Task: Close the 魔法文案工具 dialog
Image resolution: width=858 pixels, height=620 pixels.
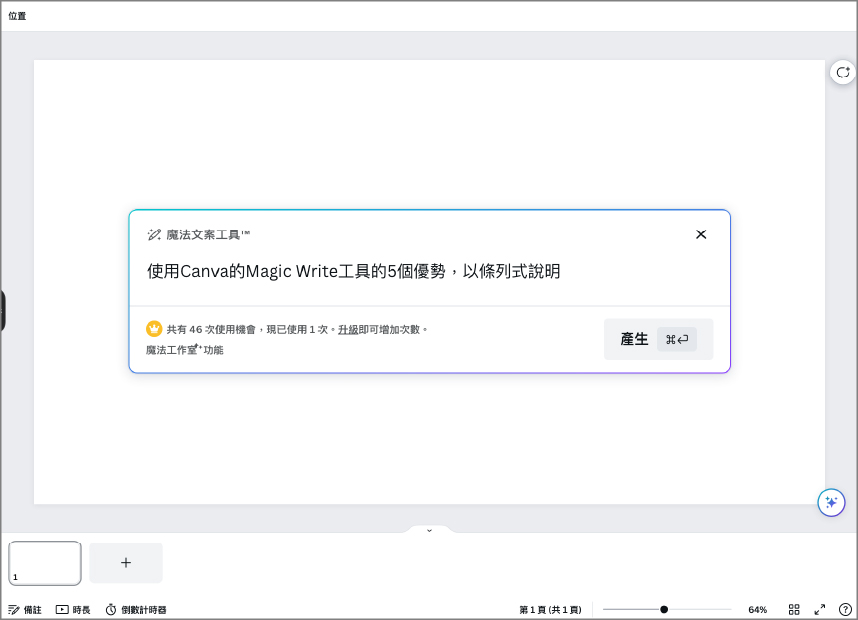Action: 701,234
